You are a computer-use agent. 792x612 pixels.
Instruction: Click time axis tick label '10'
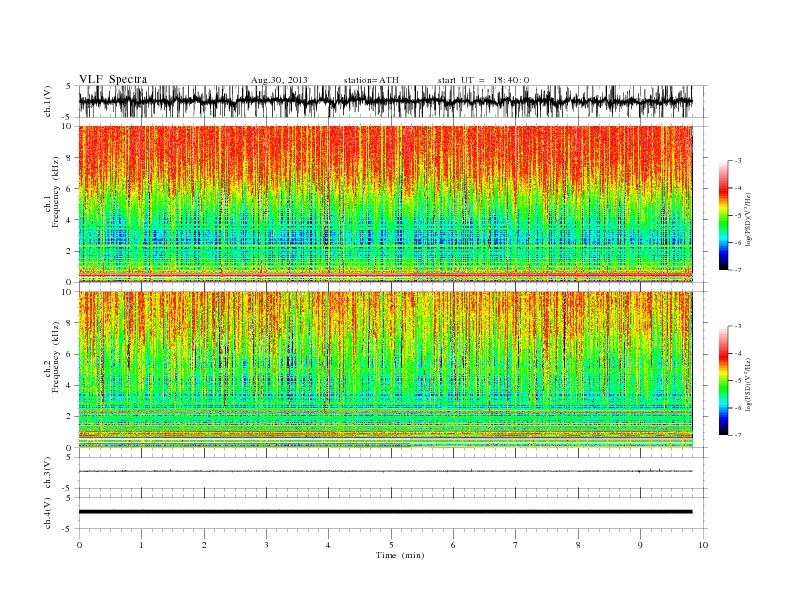703,545
